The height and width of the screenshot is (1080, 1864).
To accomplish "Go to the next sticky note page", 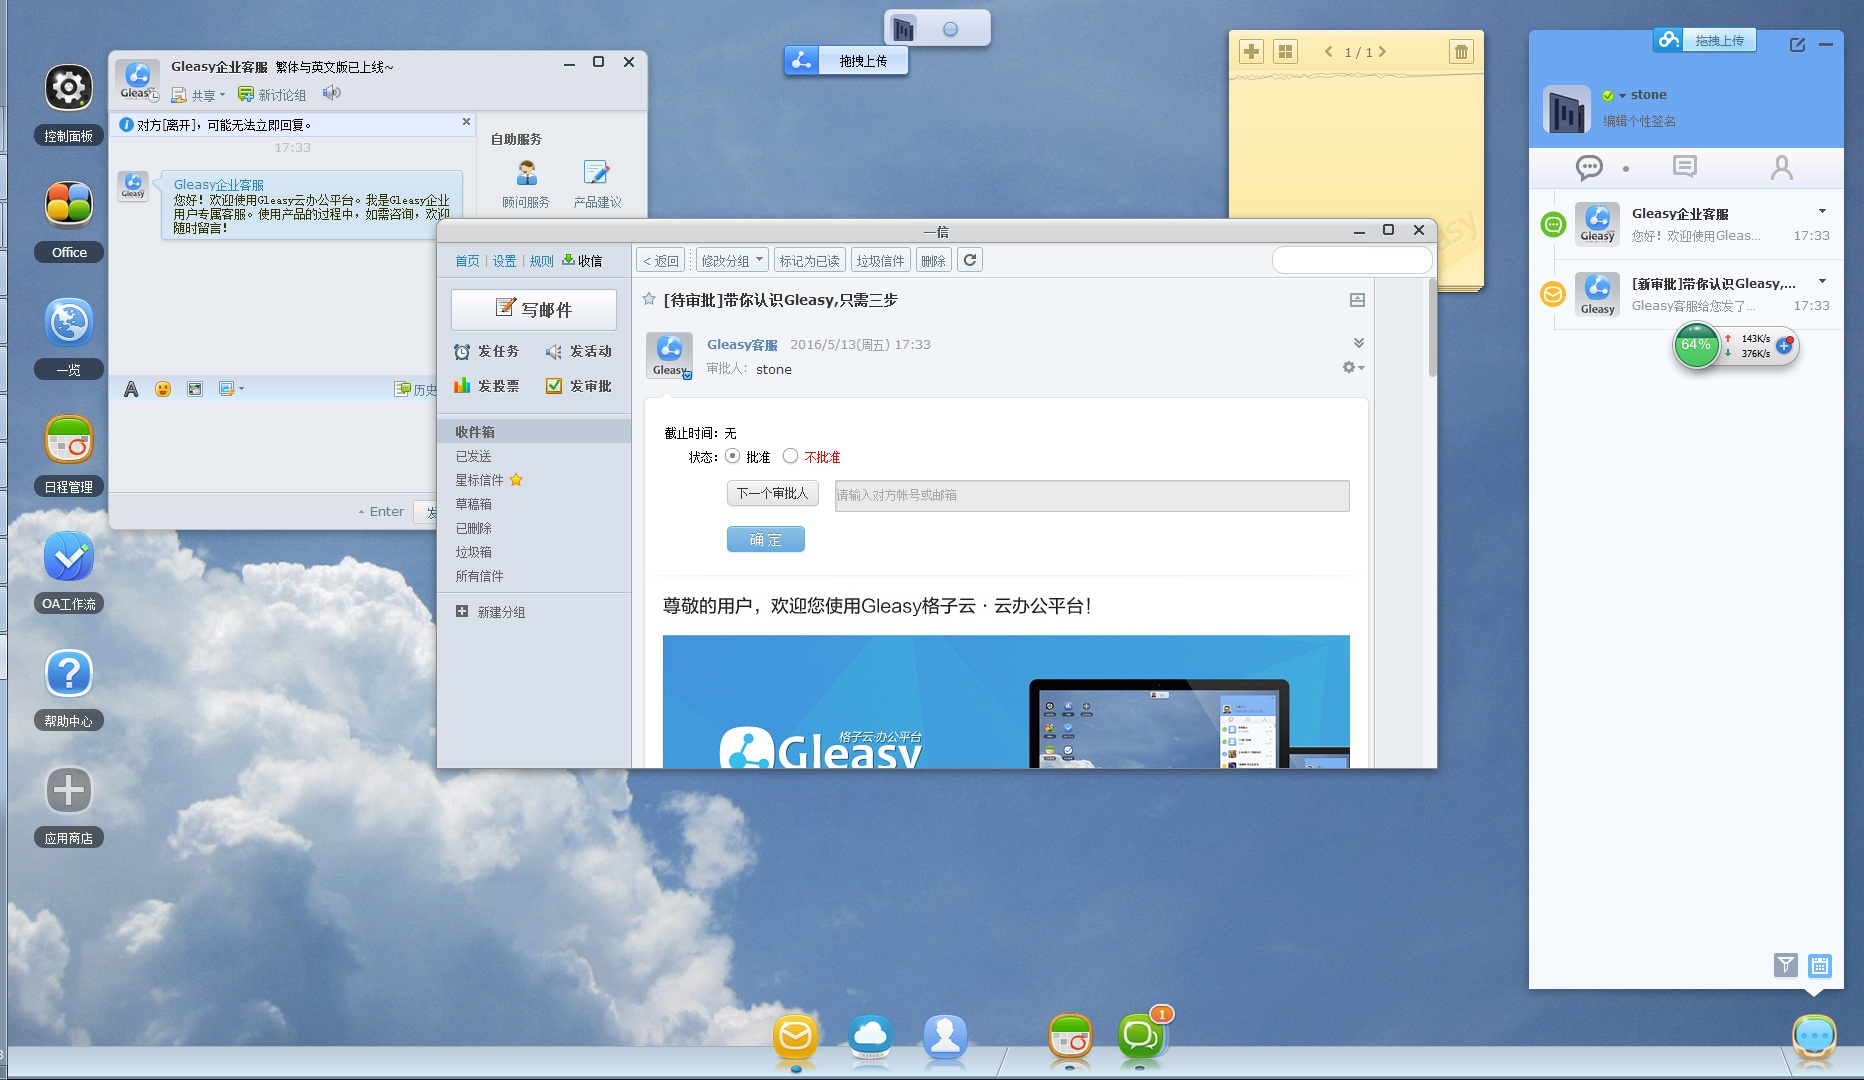I will click(1383, 52).
